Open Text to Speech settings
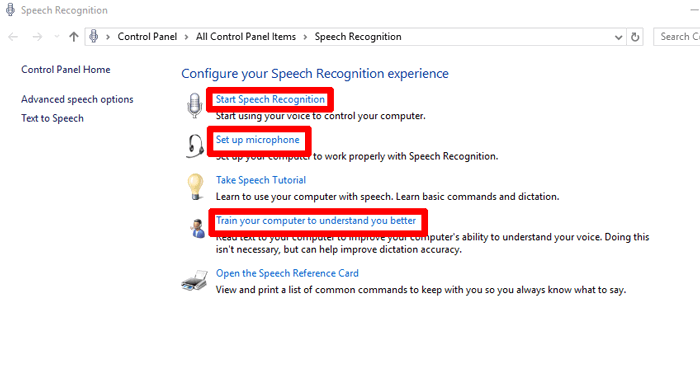This screenshot has width=700, height=371. point(52,118)
